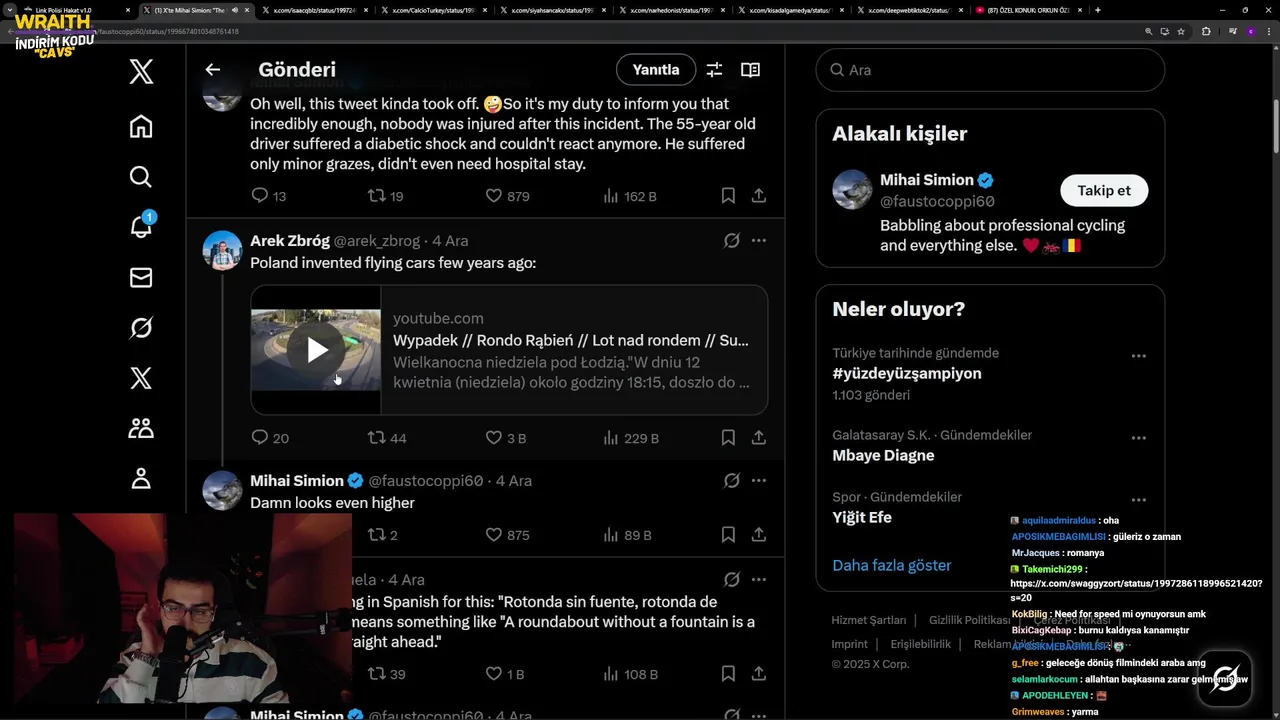Share the tweet with 162 B views
Image resolution: width=1280 pixels, height=720 pixels.
[759, 196]
